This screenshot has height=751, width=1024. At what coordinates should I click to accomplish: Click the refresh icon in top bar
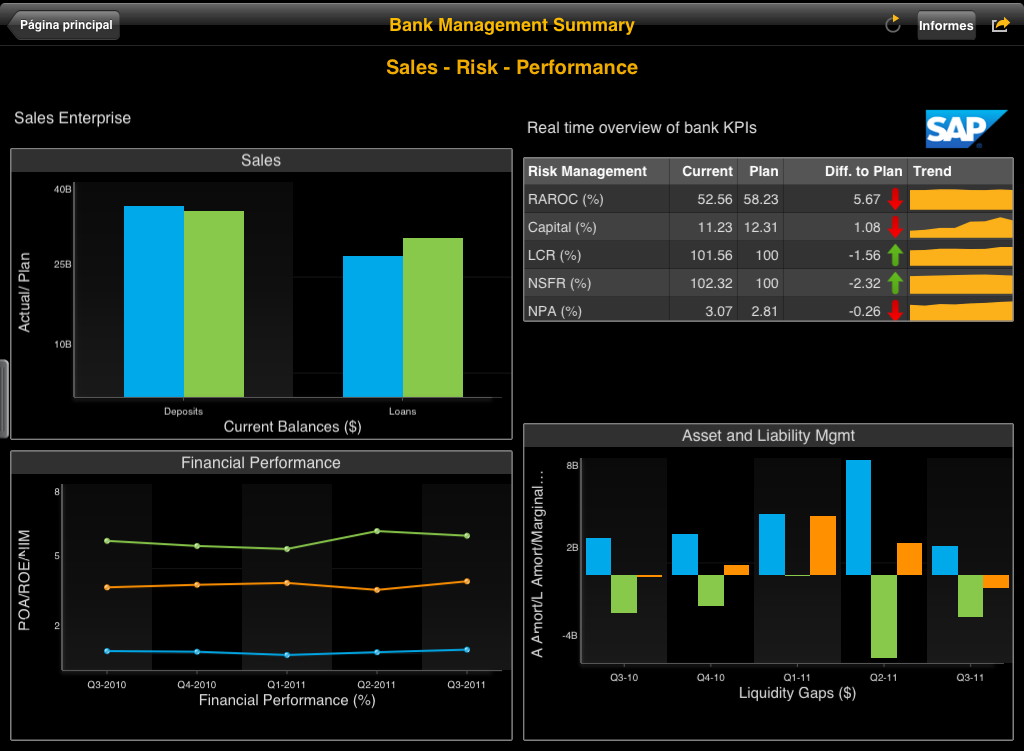pyautogui.click(x=893, y=25)
